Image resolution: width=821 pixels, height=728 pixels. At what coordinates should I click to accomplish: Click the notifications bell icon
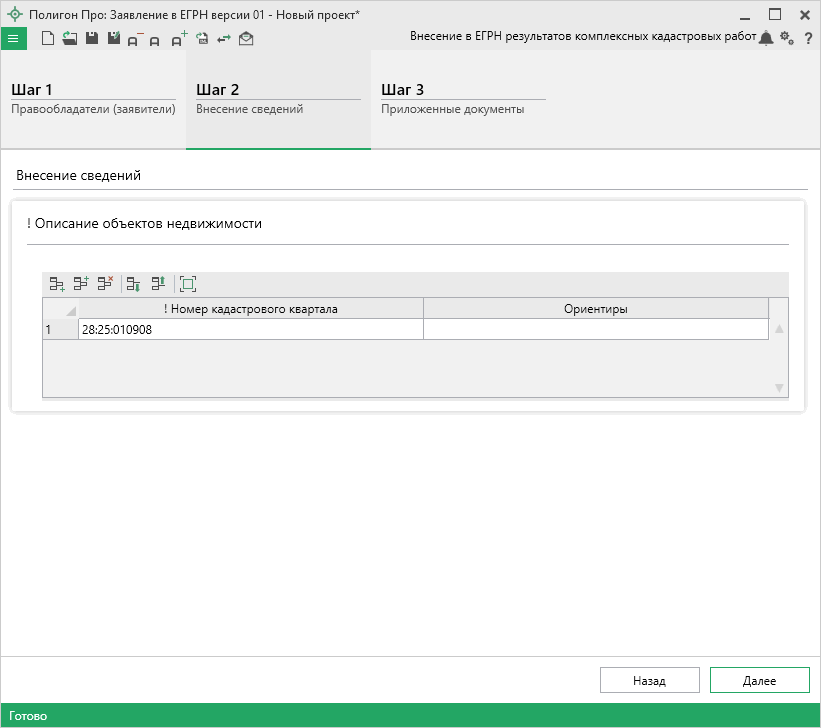tap(766, 38)
